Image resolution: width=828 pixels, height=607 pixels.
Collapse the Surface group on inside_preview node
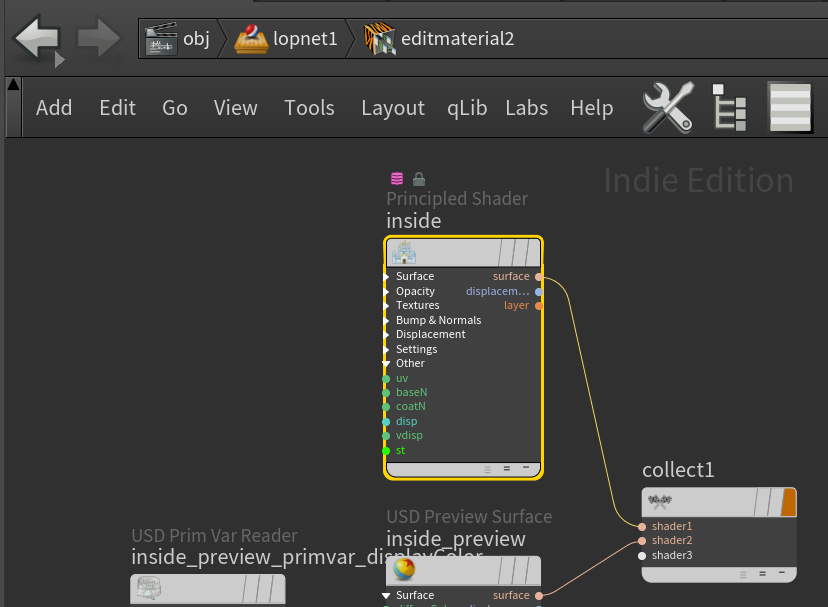(x=386, y=596)
